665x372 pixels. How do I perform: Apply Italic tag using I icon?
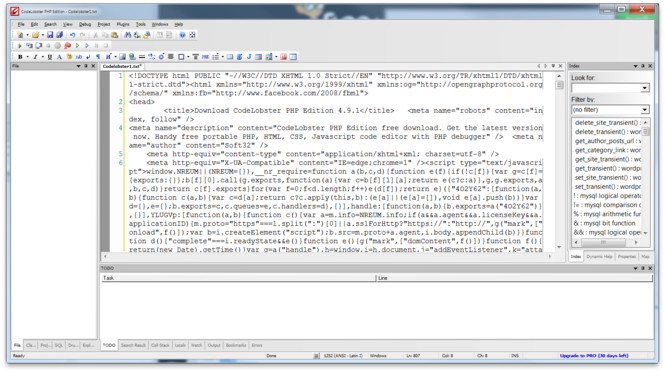click(35, 56)
